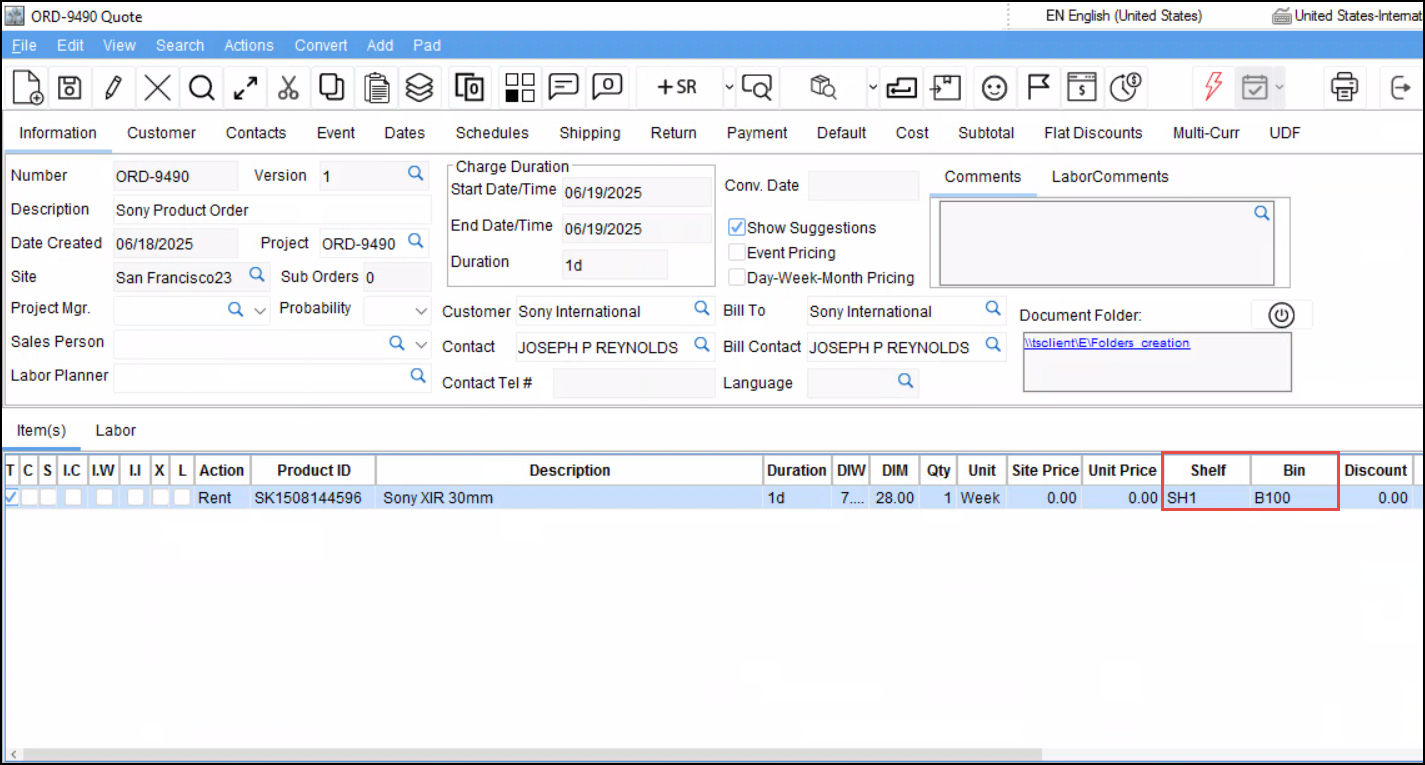Screen dimensions: 1425x765
Task: Click the save disk icon
Action: point(69,88)
